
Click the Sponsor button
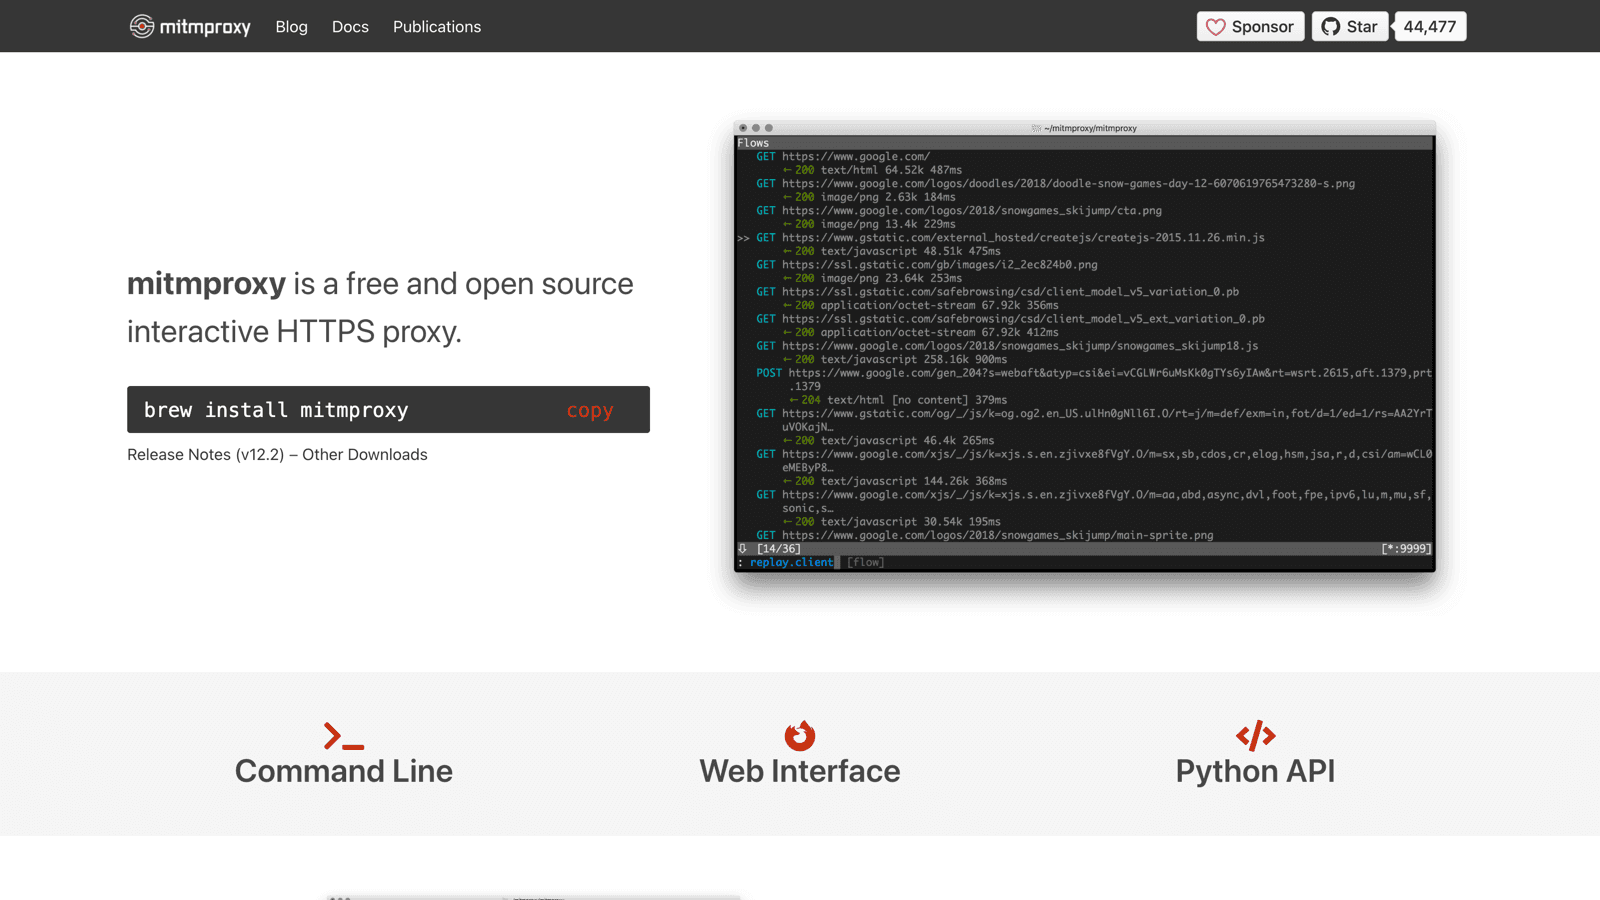(1250, 27)
